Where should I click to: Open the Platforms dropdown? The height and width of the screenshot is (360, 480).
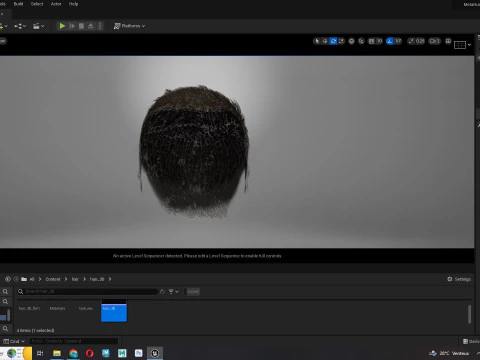tap(129, 26)
